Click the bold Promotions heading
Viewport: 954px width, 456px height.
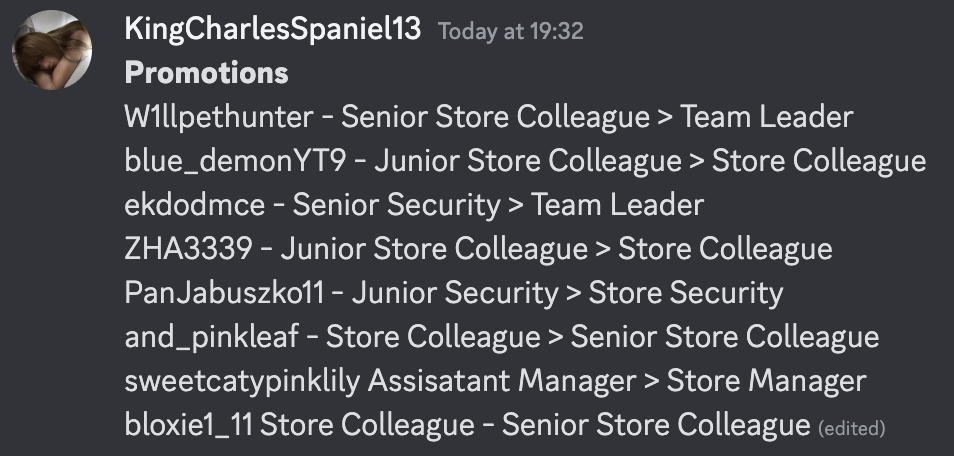tap(206, 73)
